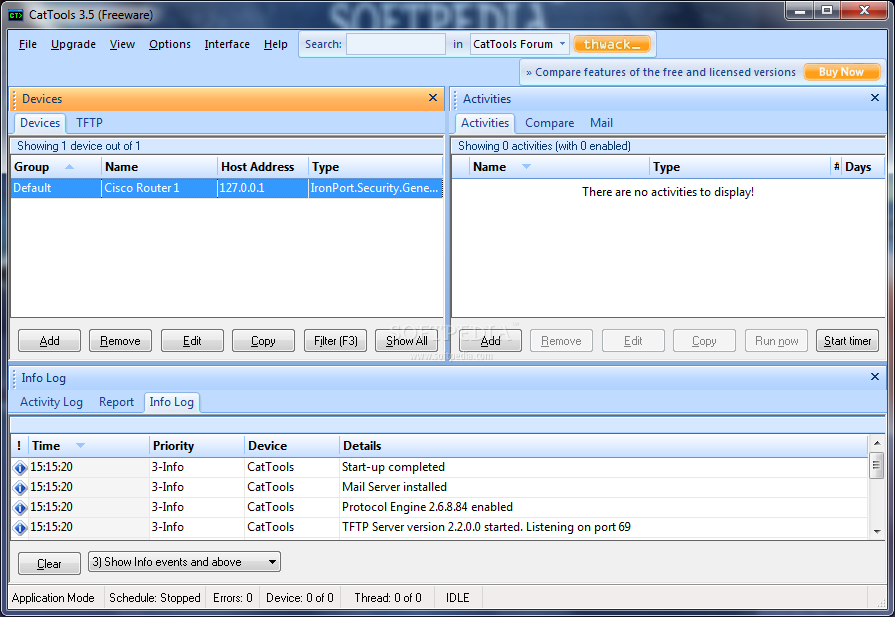Switch to the Devices tab
The height and width of the screenshot is (617, 895).
[40, 123]
